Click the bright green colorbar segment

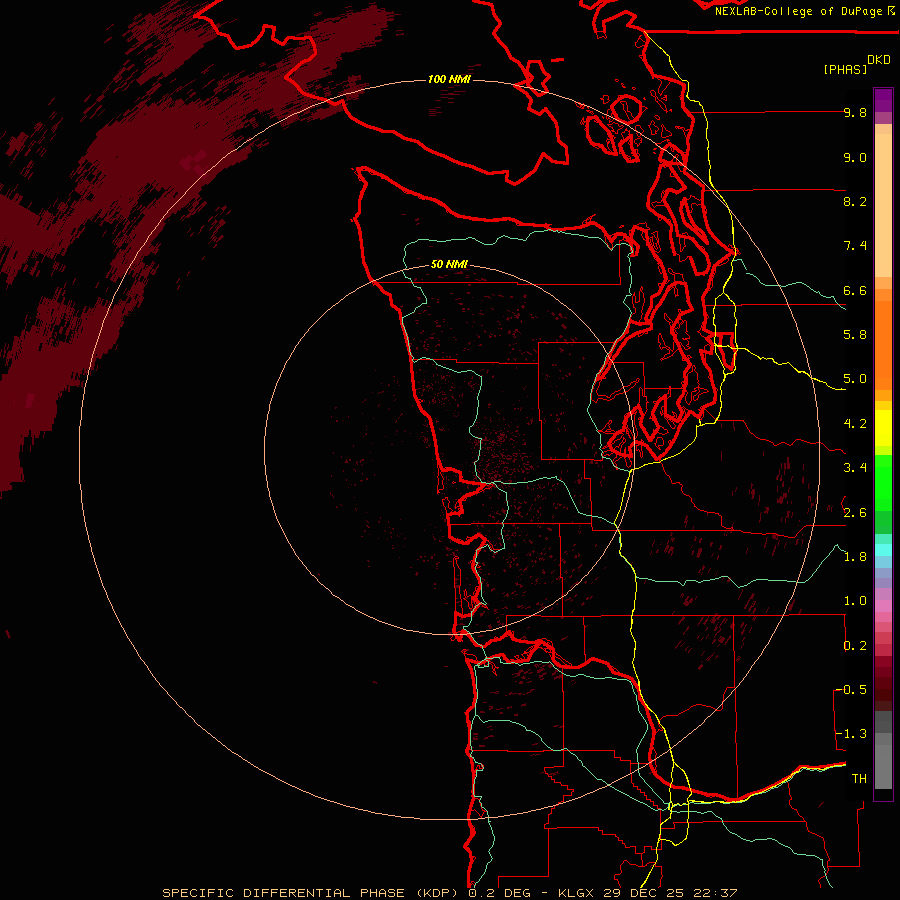coord(883,483)
